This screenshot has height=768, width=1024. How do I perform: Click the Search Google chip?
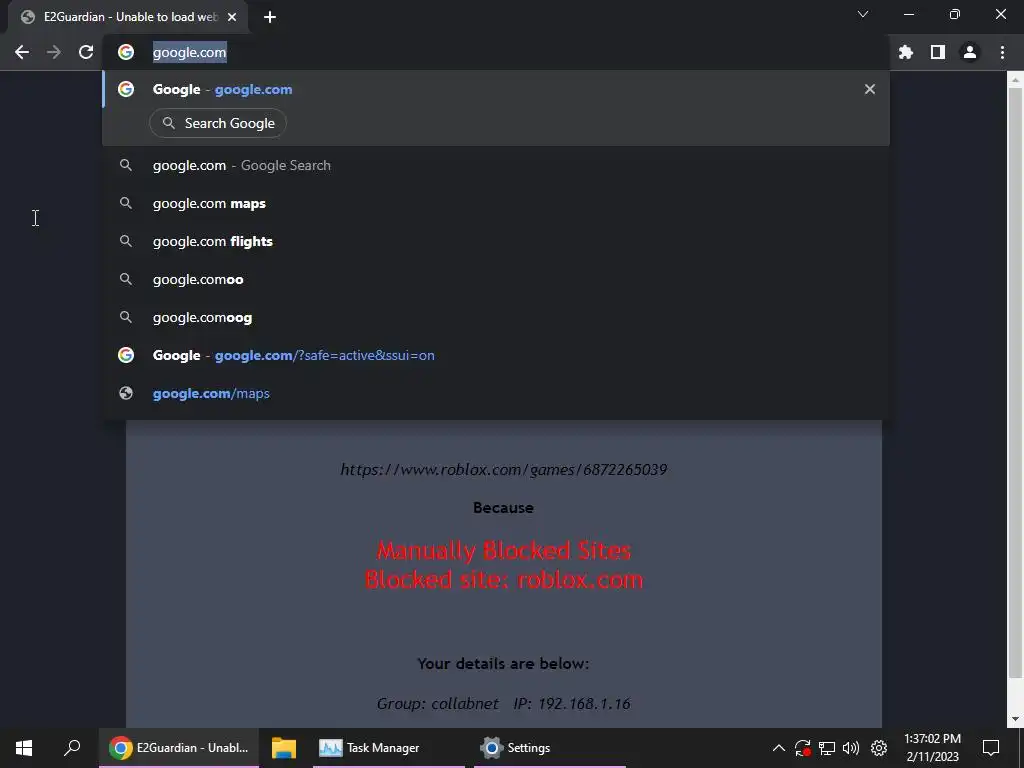pyautogui.click(x=218, y=123)
